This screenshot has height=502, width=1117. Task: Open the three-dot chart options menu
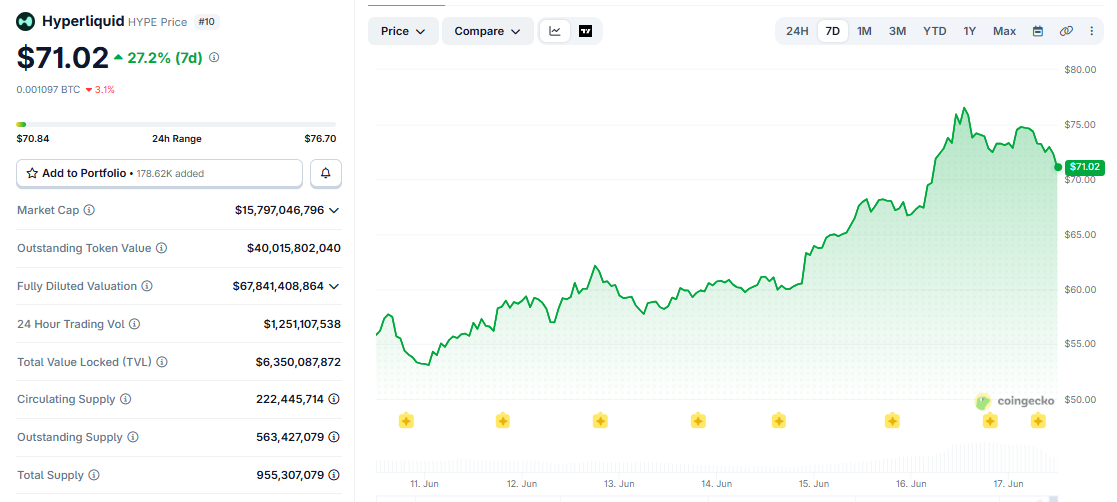pyautogui.click(x=1091, y=31)
